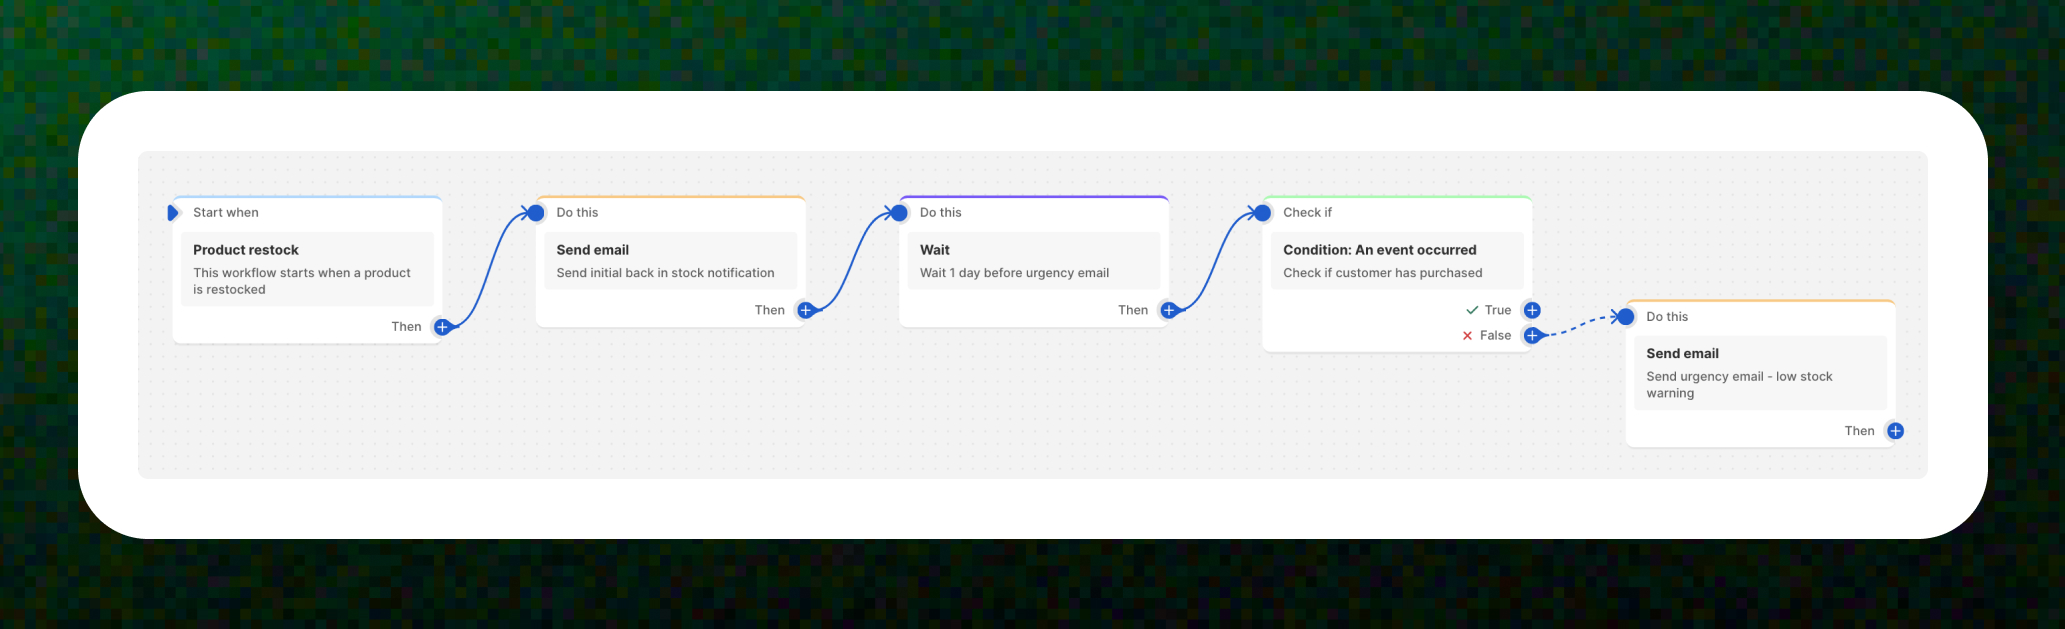2065x629 pixels.
Task: Open the Wait 1 day card
Action: [1034, 261]
